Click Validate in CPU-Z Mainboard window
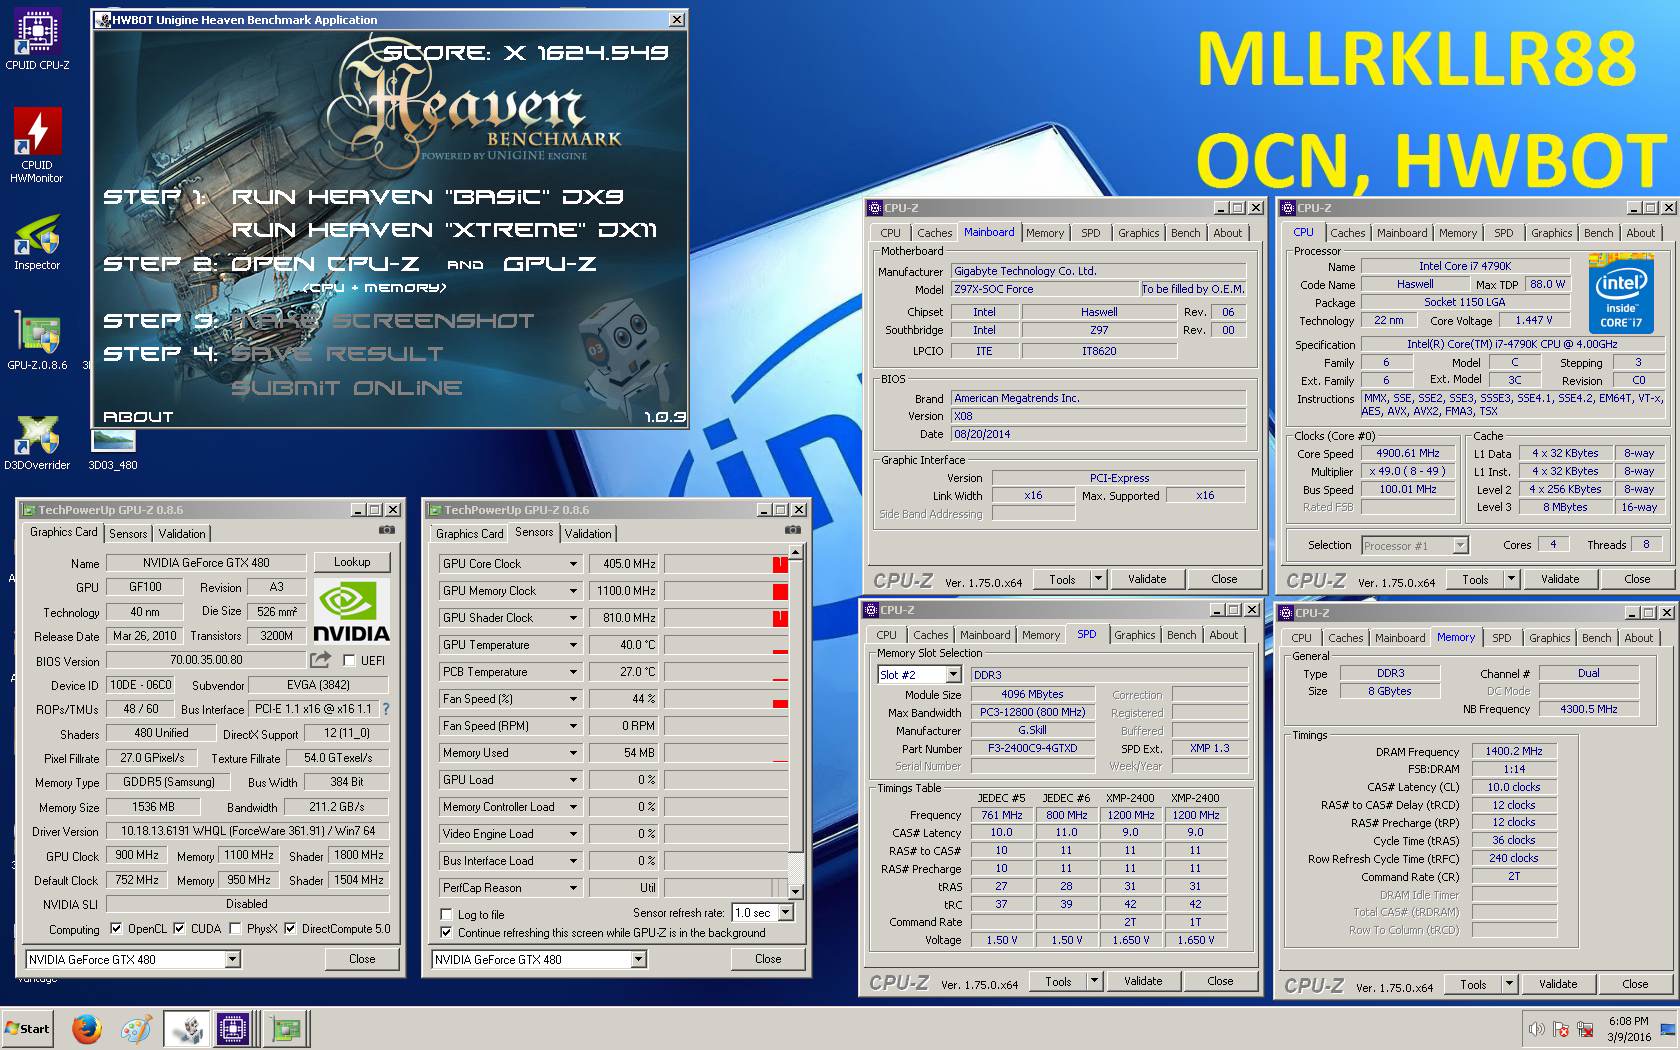1680x1050 pixels. coord(1147,579)
